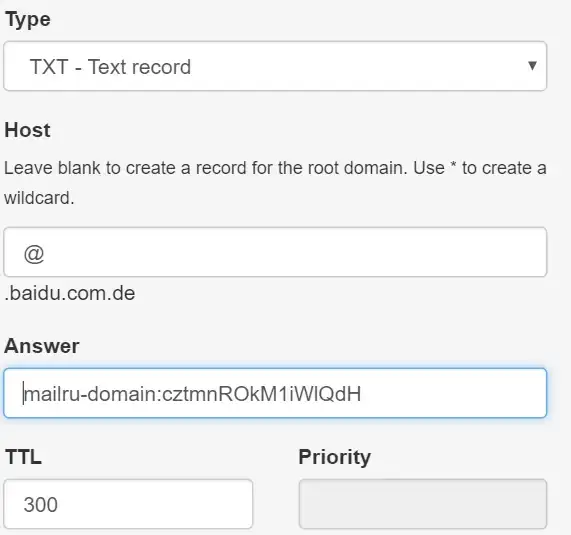The image size is (571, 535).
Task: Click the Host label
Action: click(27, 130)
